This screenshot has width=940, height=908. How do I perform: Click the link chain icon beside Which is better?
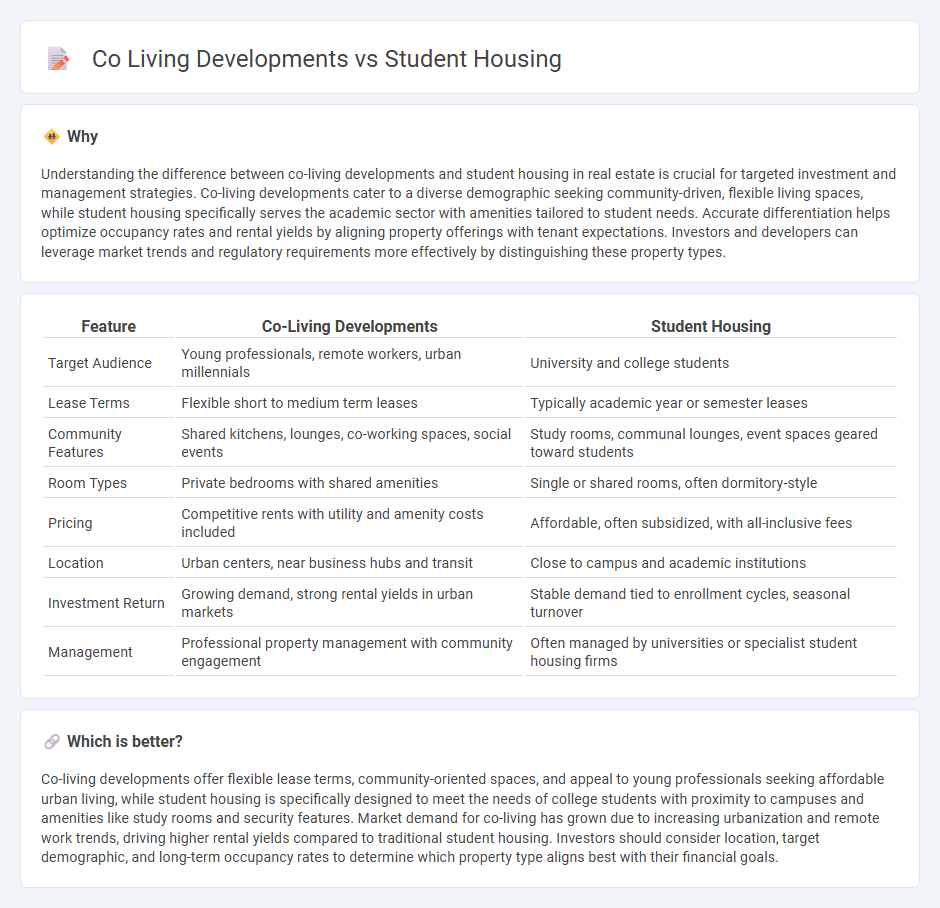point(52,741)
